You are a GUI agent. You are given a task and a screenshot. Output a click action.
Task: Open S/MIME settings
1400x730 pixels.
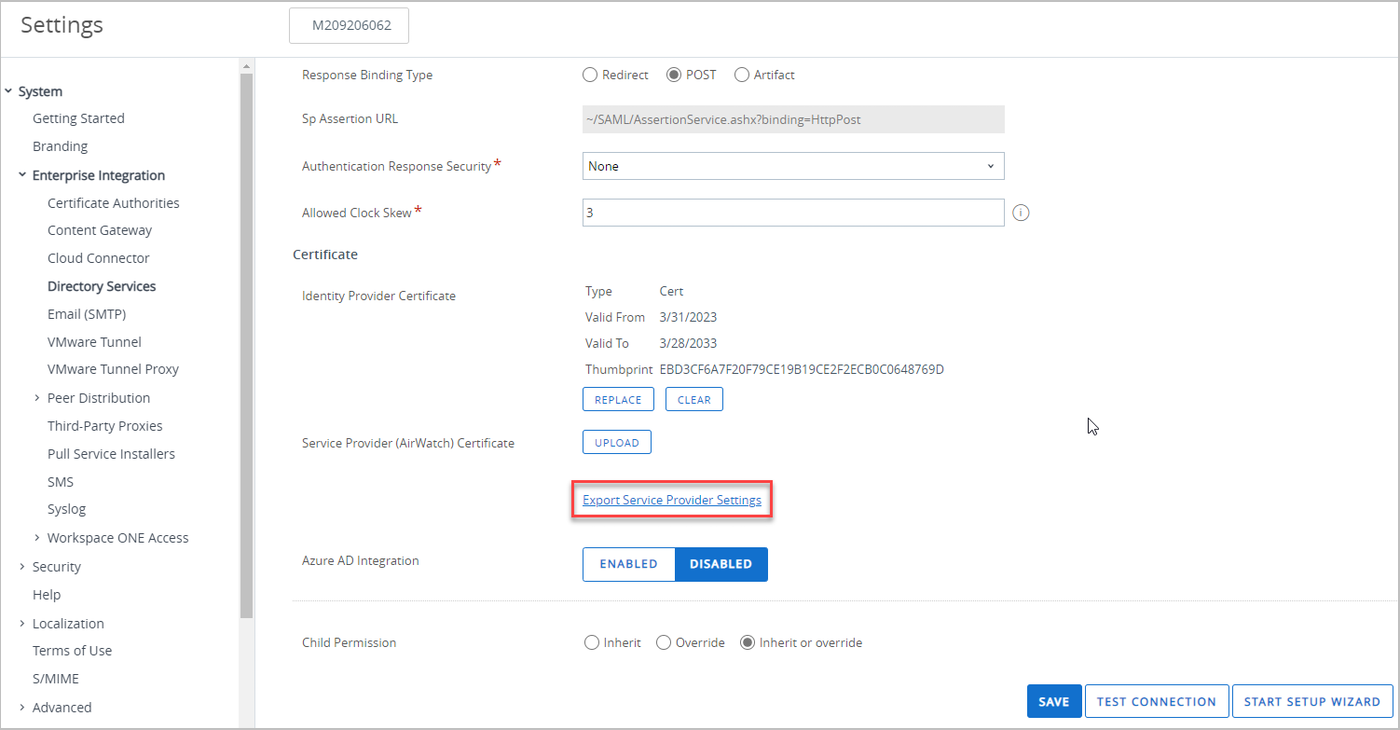[x=55, y=679]
